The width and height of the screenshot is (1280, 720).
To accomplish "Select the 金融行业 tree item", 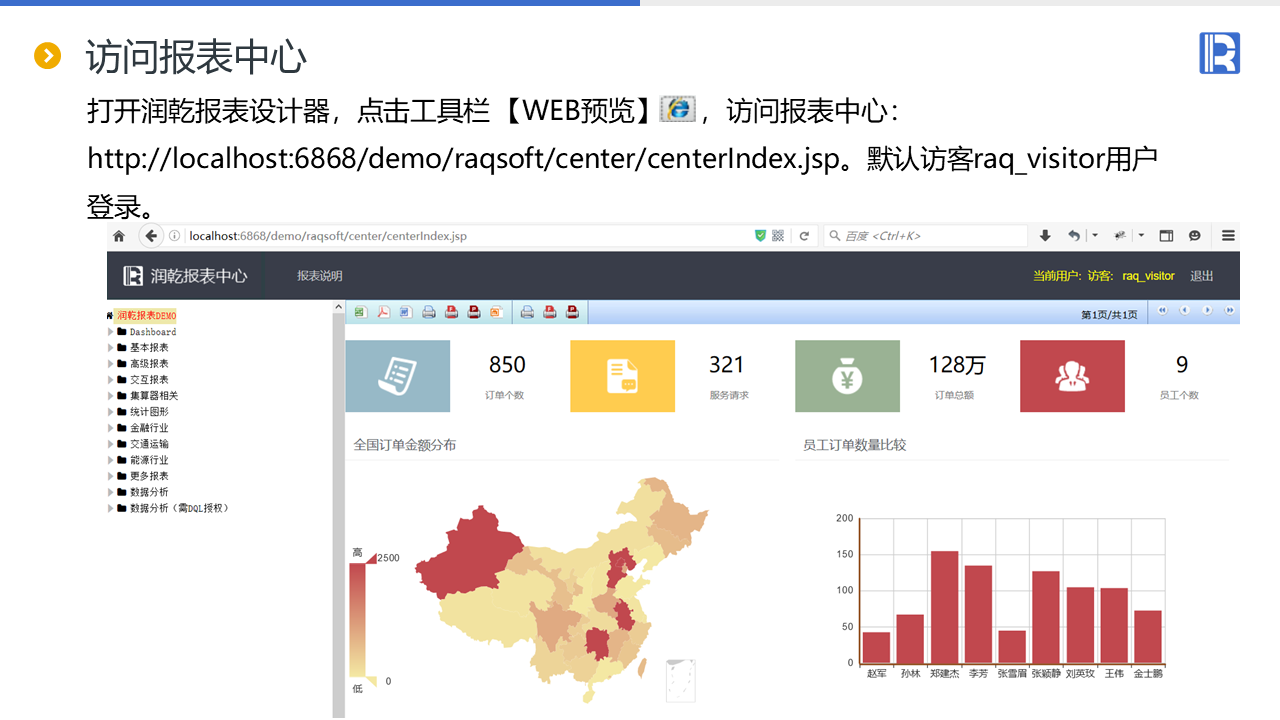I will point(149,428).
